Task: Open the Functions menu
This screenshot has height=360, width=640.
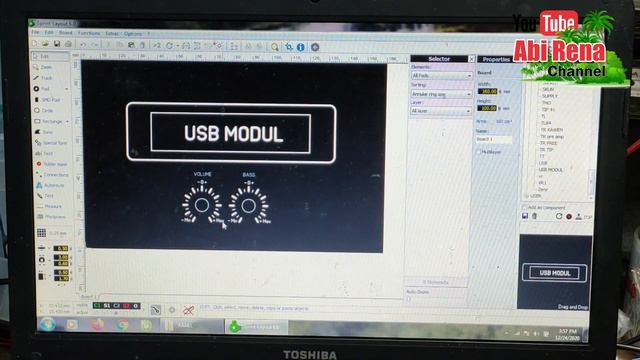Action: (89, 33)
